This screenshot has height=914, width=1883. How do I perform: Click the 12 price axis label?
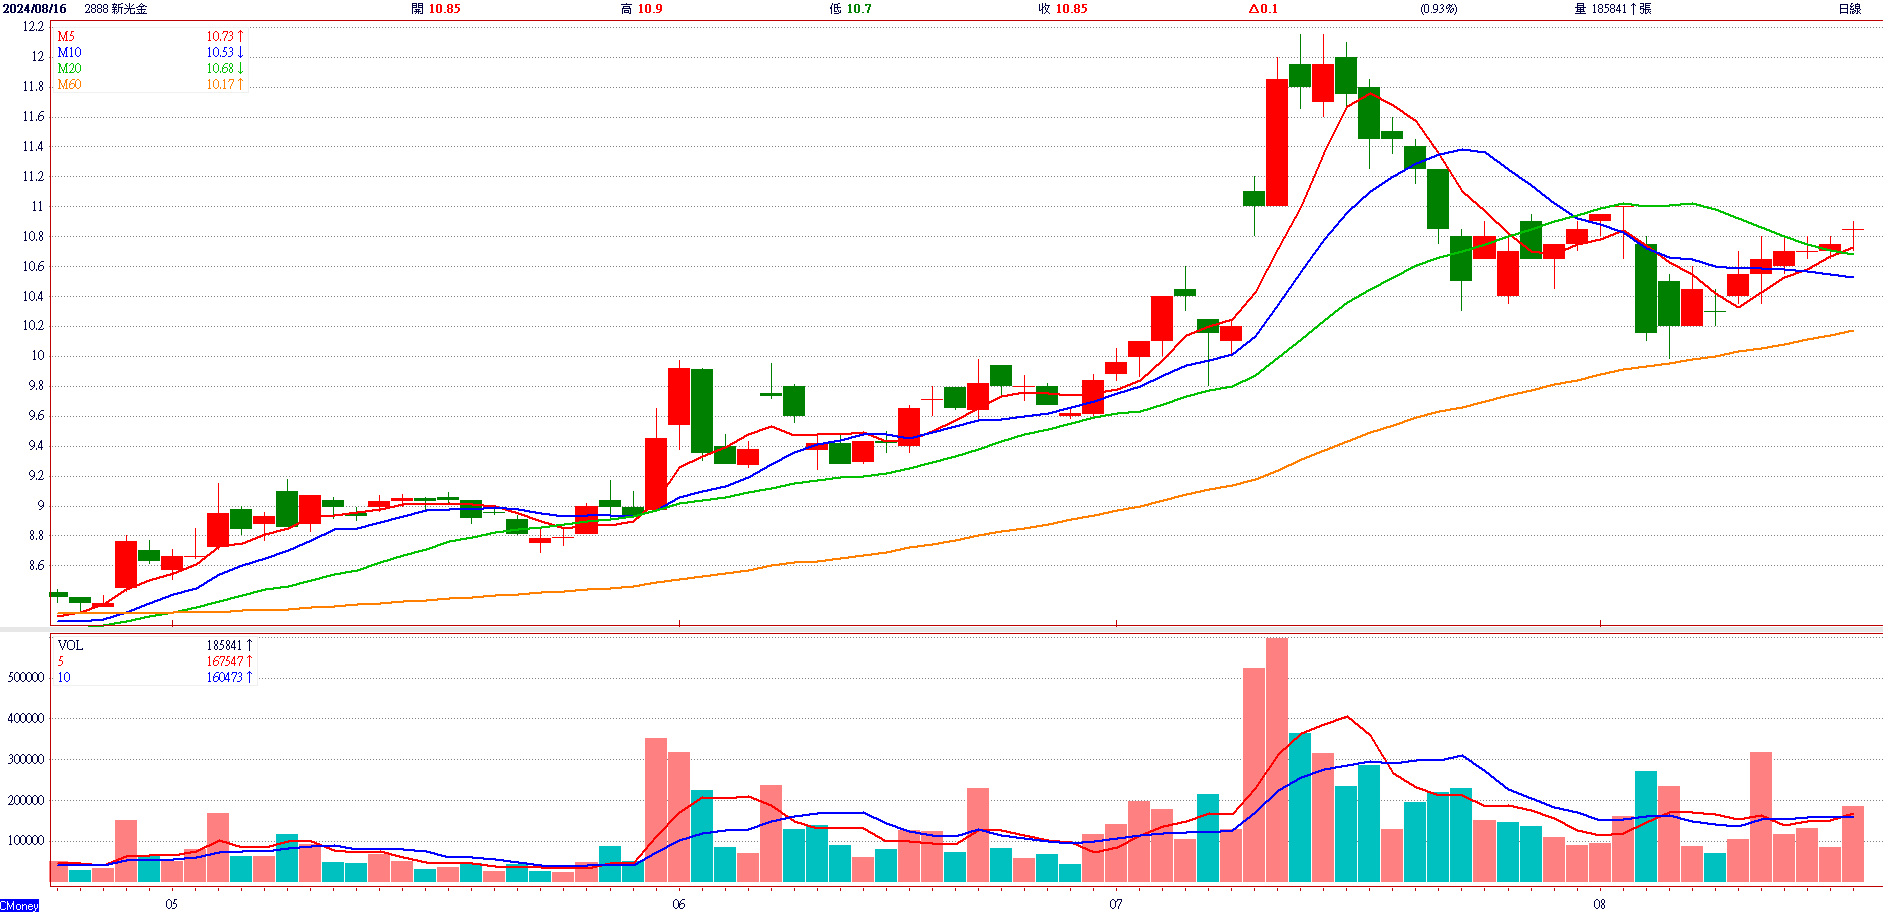click(x=38, y=57)
